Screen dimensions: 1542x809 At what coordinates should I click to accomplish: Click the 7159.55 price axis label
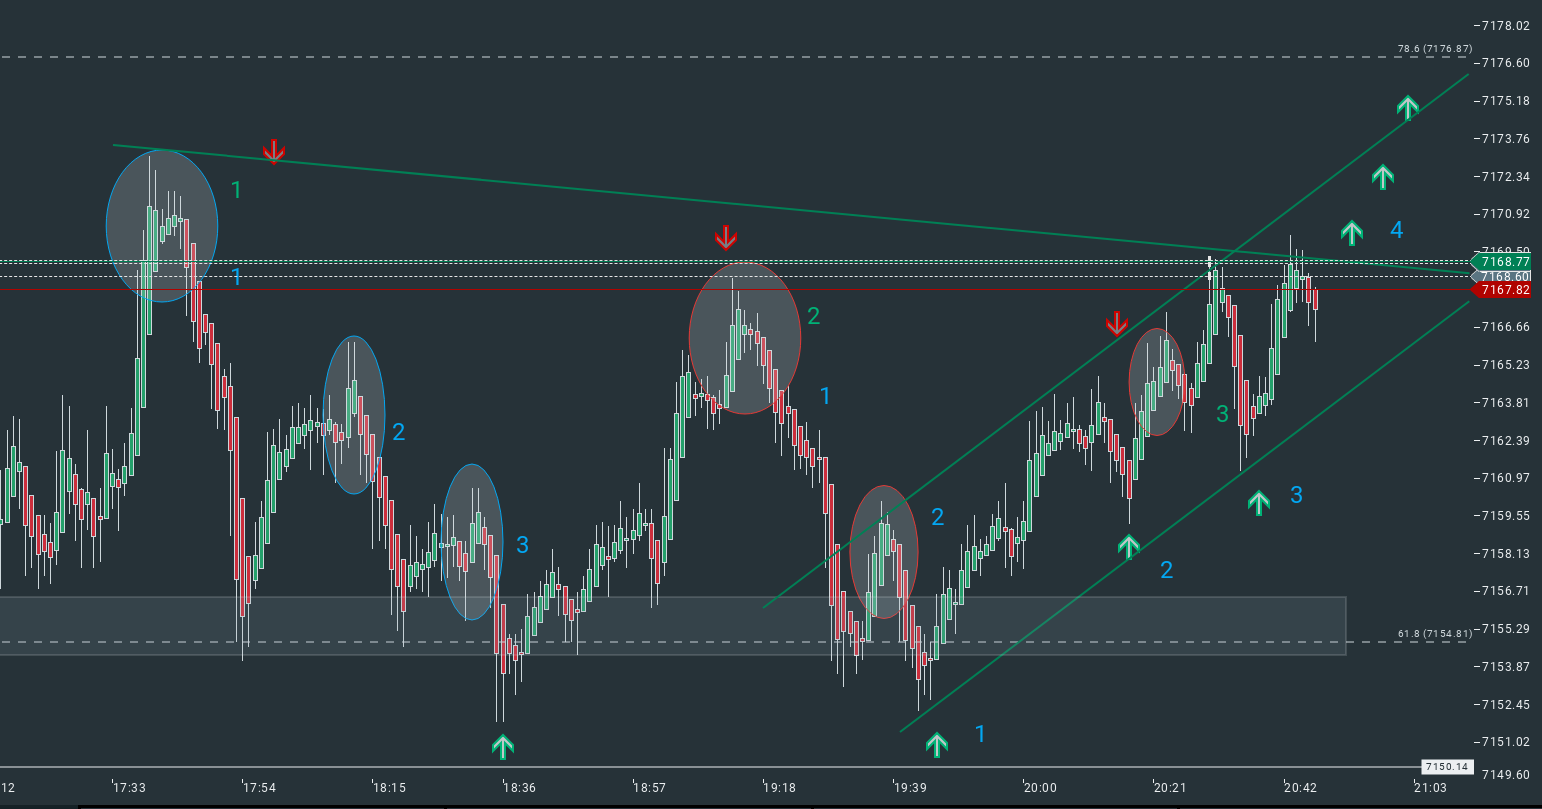1508,516
